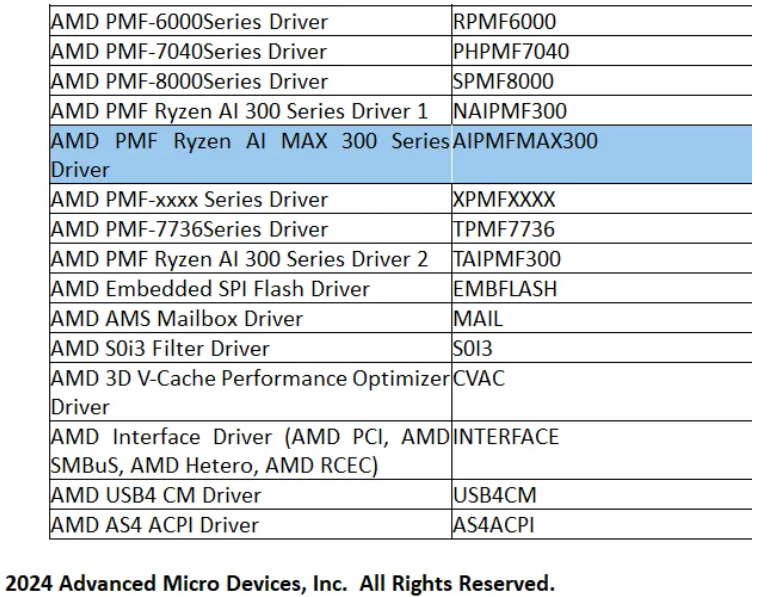Click the AMD PMF-7040Series Driver row
The width and height of the screenshot is (782, 597).
tap(189, 51)
